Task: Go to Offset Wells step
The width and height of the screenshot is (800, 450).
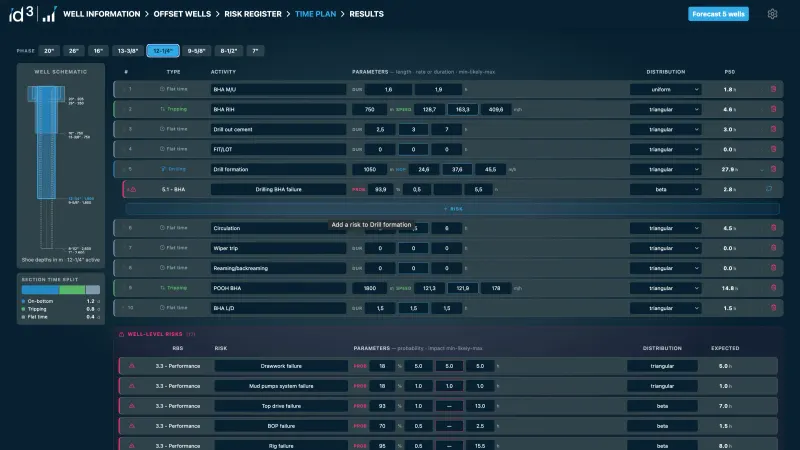Action: pyautogui.click(x=182, y=14)
